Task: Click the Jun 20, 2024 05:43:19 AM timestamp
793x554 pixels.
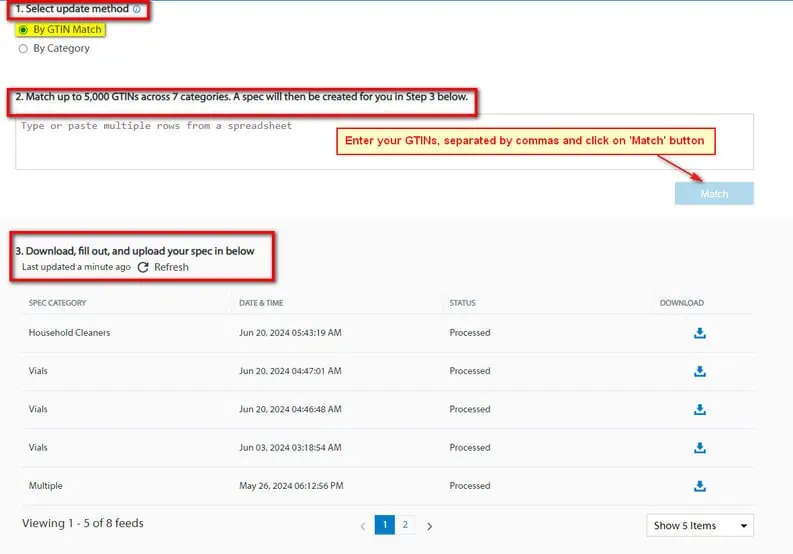Action: (x=290, y=333)
